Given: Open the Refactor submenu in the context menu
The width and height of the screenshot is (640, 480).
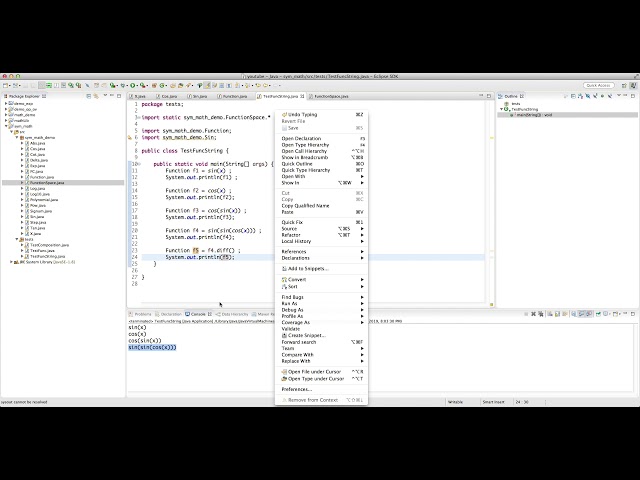Looking at the screenshot, I should tap(321, 235).
